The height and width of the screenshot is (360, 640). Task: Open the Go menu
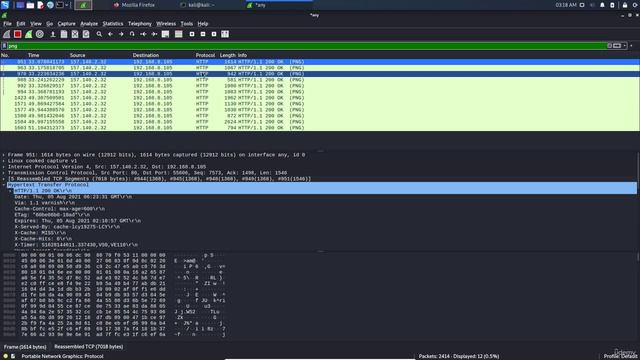pos(49,24)
